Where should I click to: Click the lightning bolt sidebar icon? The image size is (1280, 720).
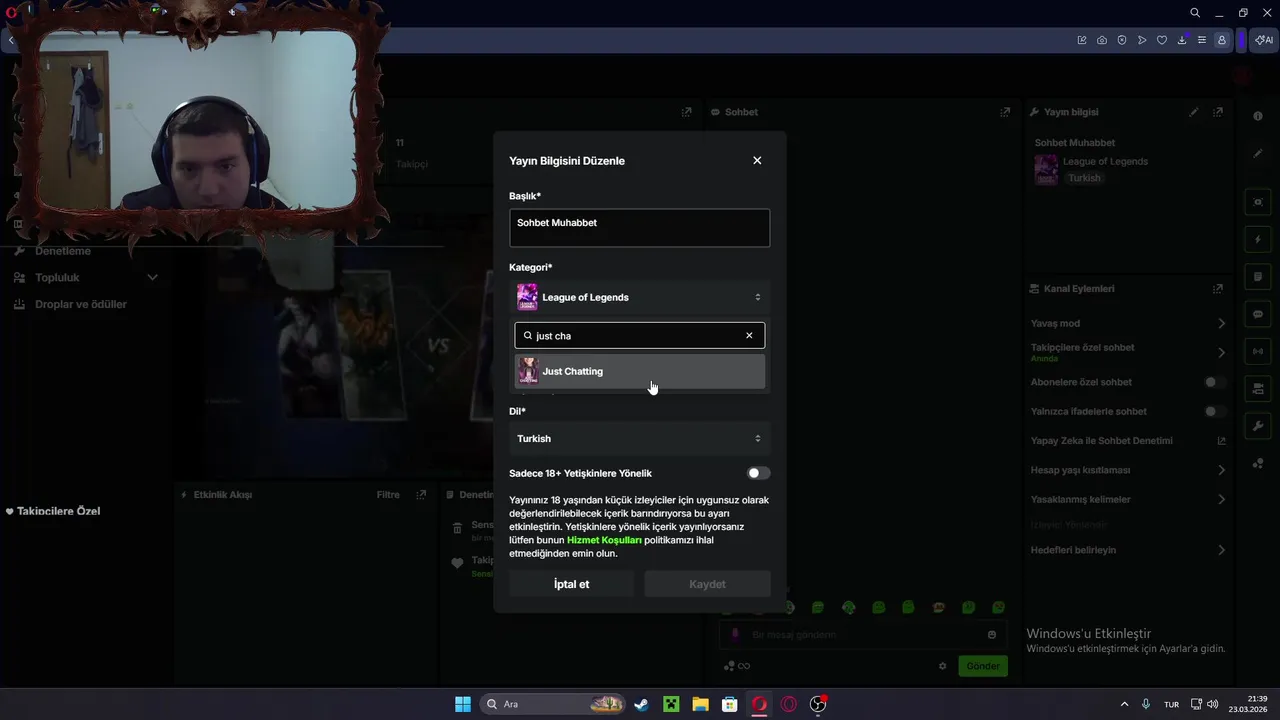coord(1258,240)
